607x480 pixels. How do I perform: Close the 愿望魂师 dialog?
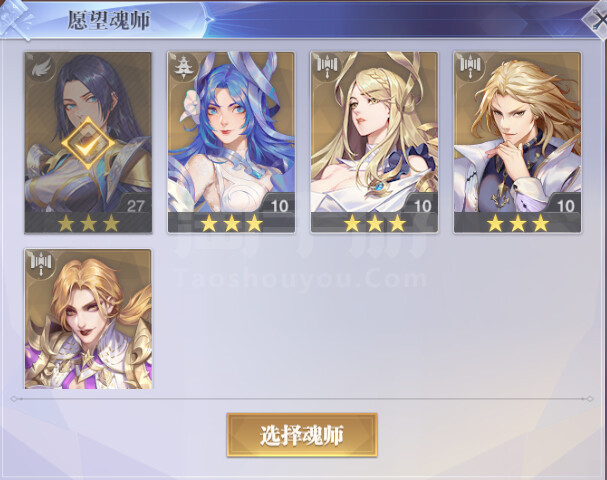point(598,21)
